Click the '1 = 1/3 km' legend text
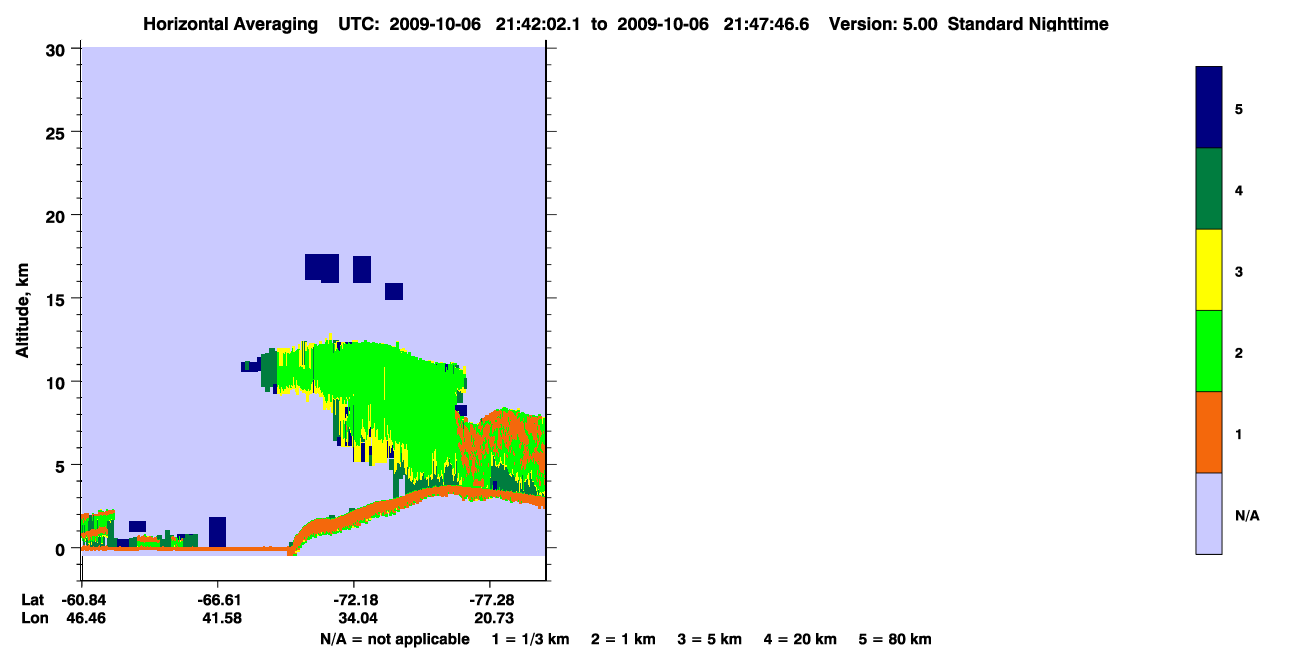 pyautogui.click(x=529, y=639)
